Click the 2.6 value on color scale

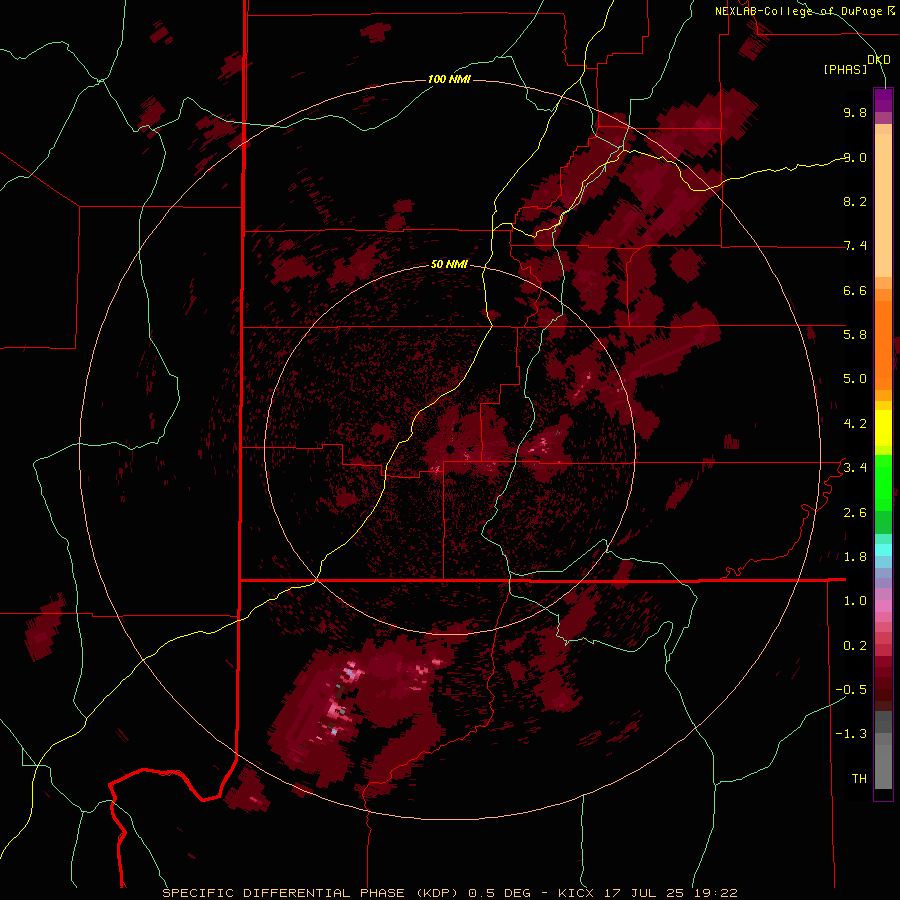click(x=855, y=513)
